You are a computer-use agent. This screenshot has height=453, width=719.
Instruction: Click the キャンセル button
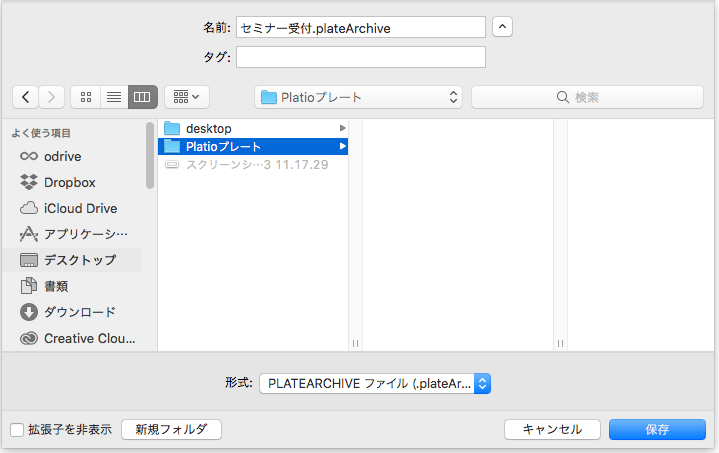click(x=551, y=429)
